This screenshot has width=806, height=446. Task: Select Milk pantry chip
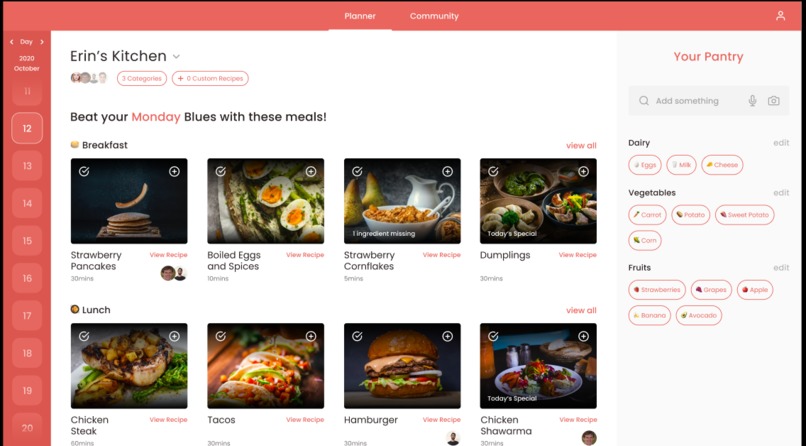coord(681,165)
